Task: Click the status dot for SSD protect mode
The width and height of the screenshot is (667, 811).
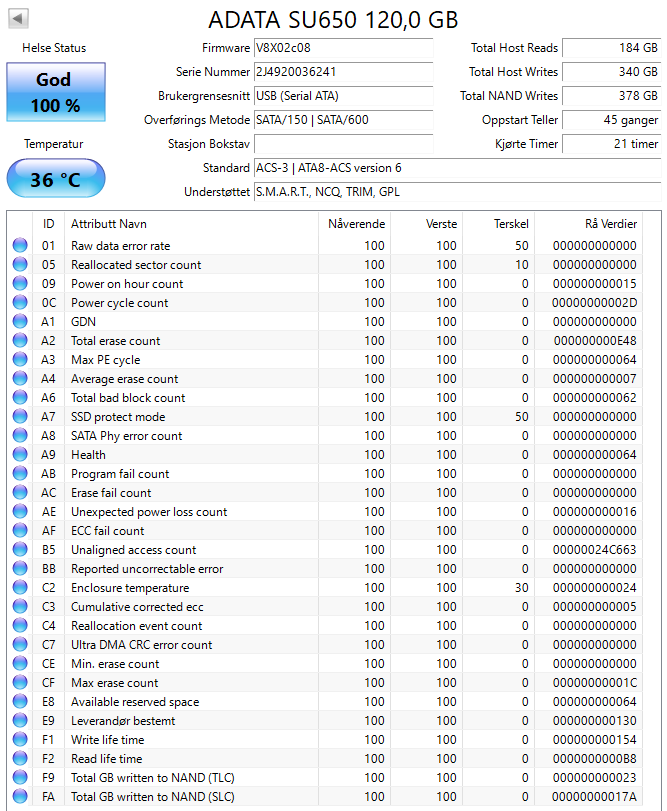Action: [20, 416]
